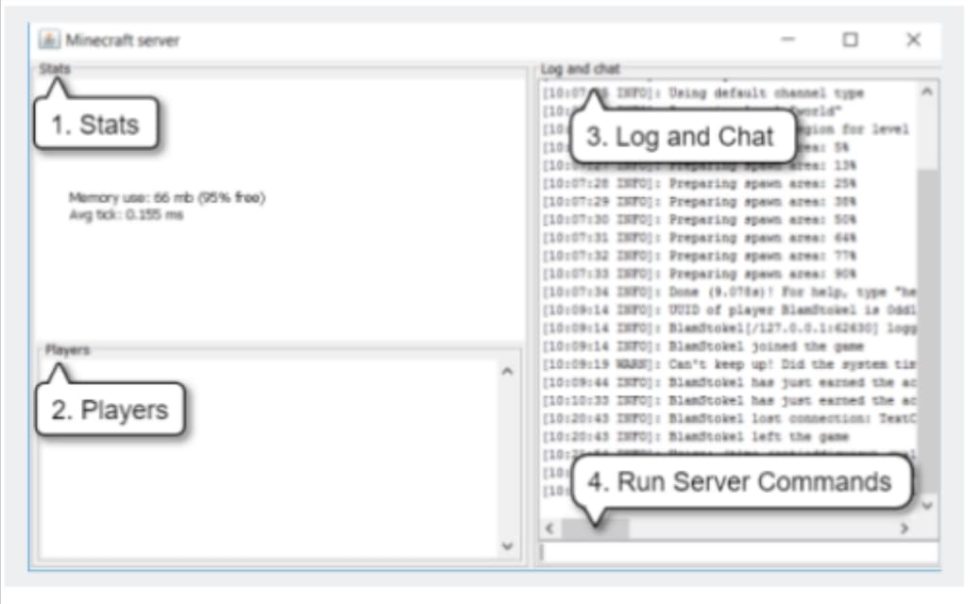Select the "Preparing spawn area: 64%" log line
The image size is (980, 604).
(699, 238)
